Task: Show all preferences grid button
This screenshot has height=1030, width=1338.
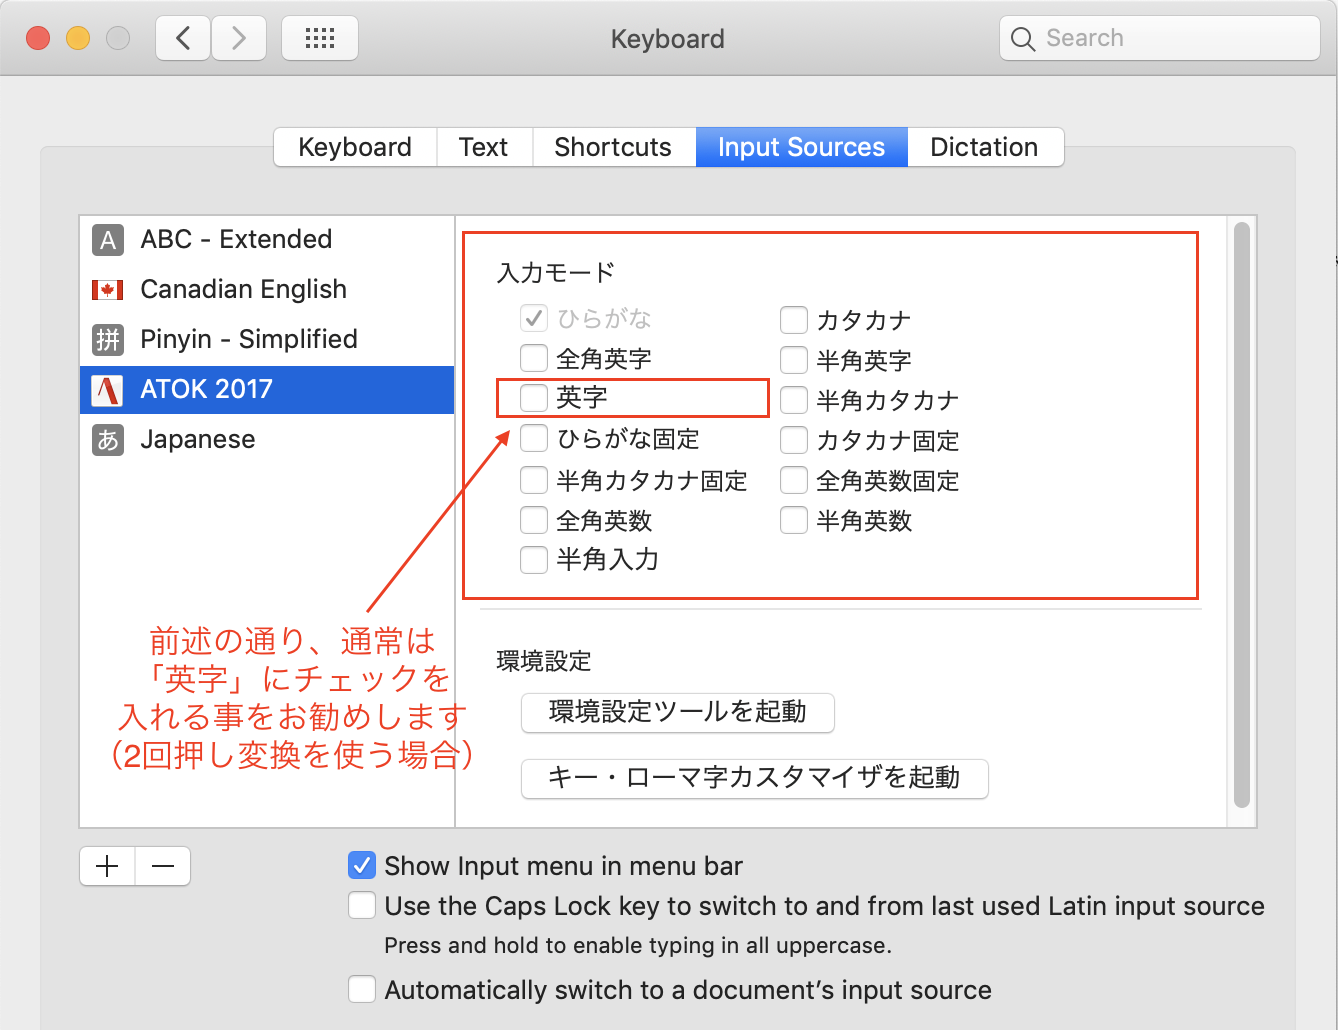Action: 320,39
